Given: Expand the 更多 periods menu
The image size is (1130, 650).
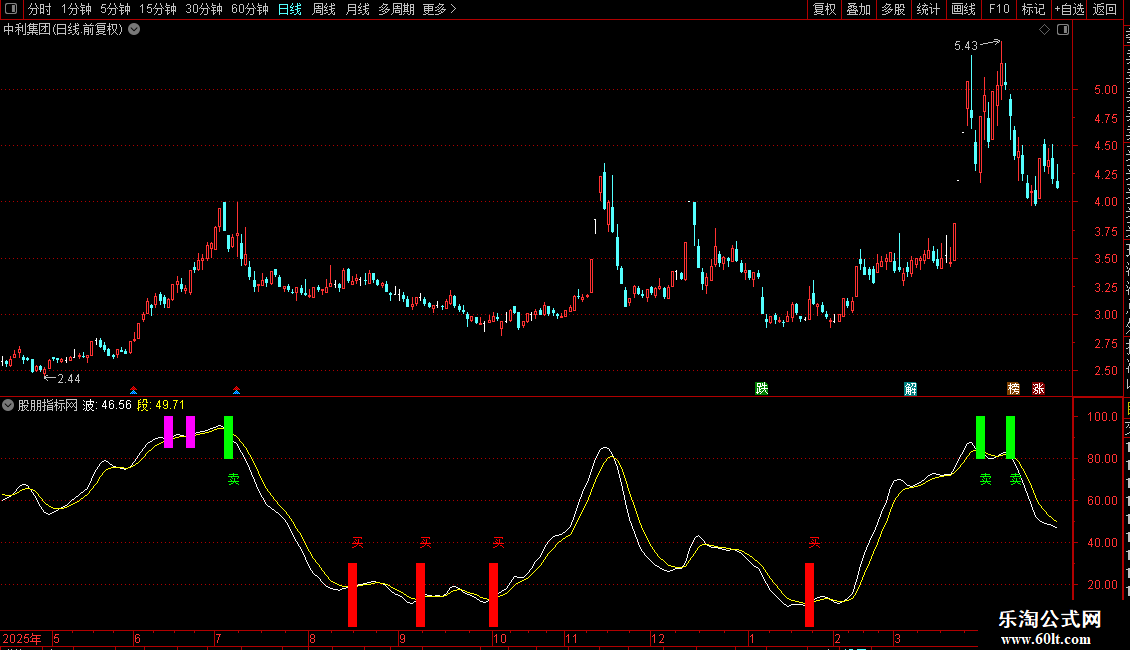Looking at the screenshot, I should coord(439,9).
